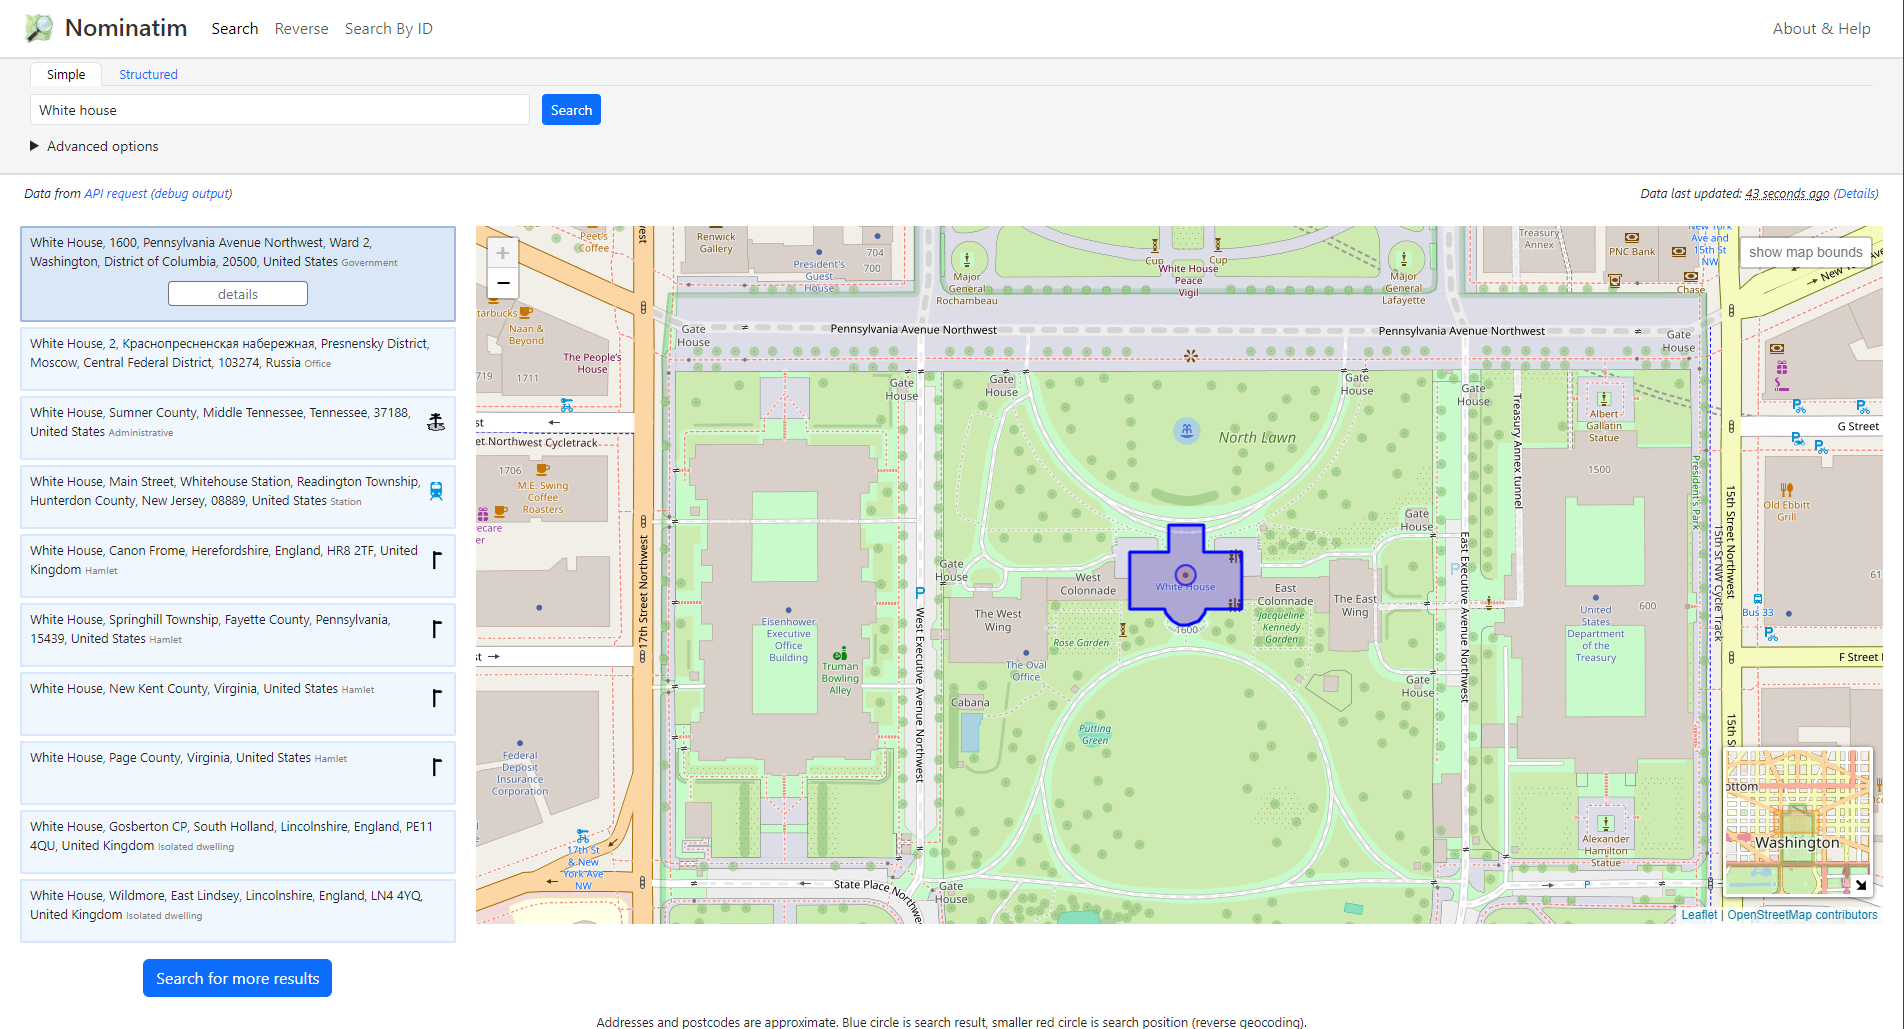Click the map zoom in plus button

click(x=503, y=253)
